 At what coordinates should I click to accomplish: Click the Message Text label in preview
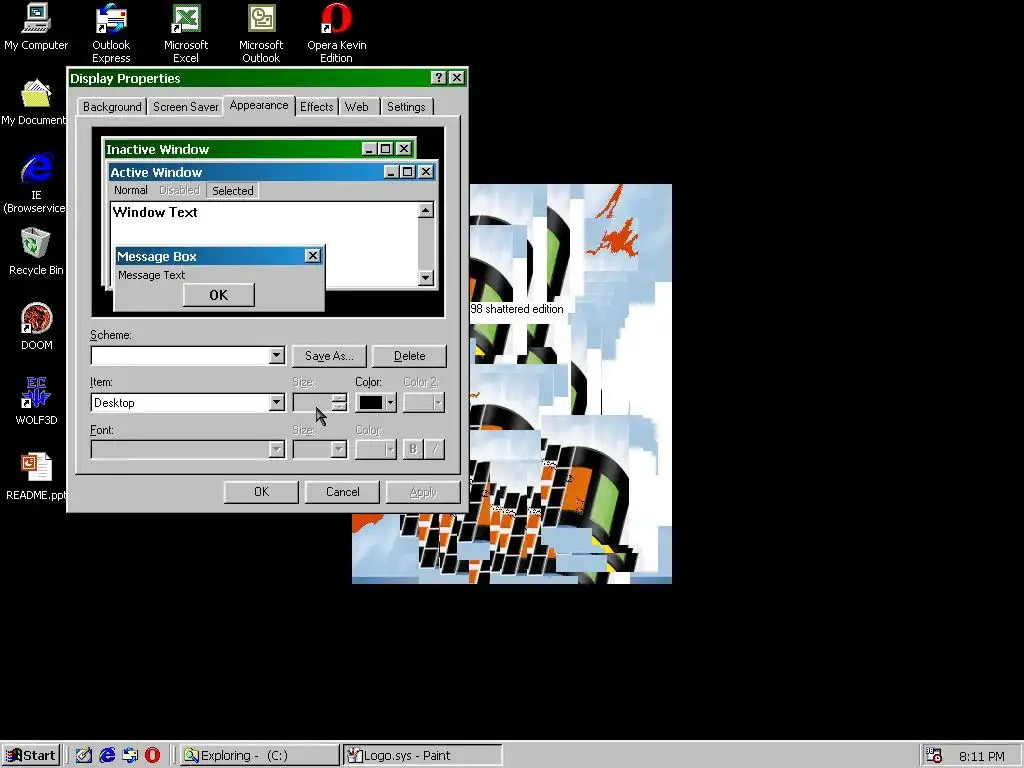(152, 275)
